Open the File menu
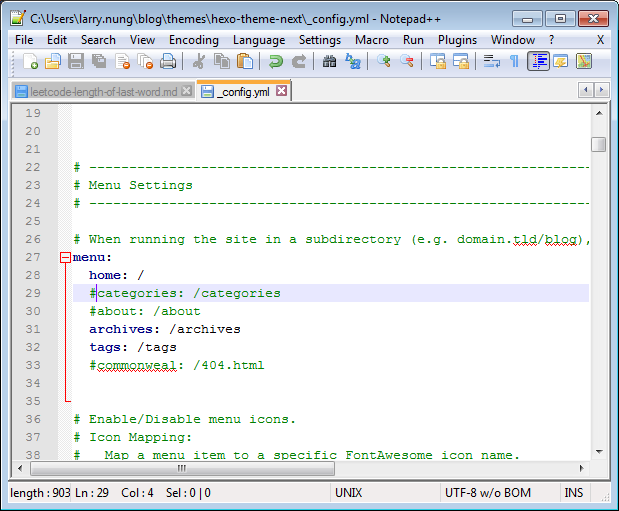The width and height of the screenshot is (619, 511). (x=24, y=40)
